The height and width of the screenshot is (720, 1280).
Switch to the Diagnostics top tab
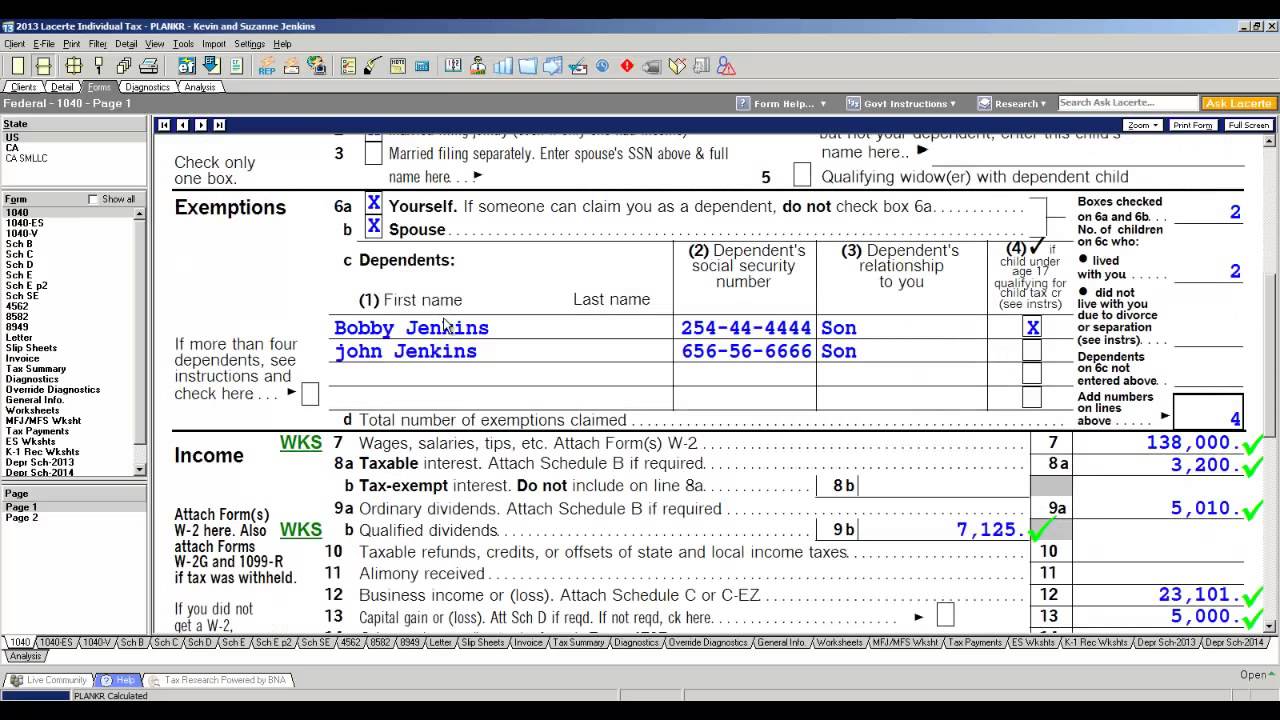click(x=147, y=87)
